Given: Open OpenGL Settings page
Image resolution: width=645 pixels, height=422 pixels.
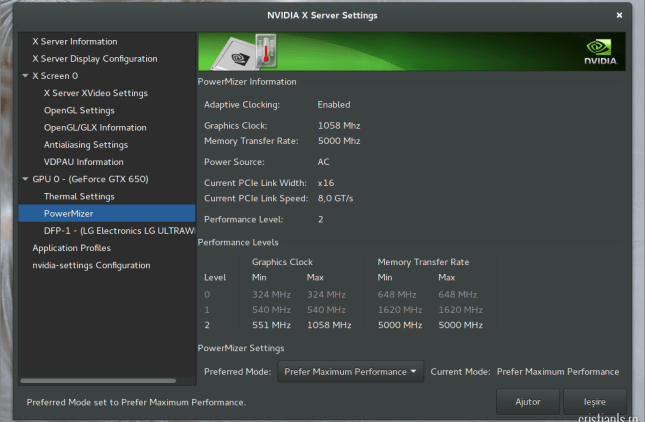Looking at the screenshot, I should (79, 110).
